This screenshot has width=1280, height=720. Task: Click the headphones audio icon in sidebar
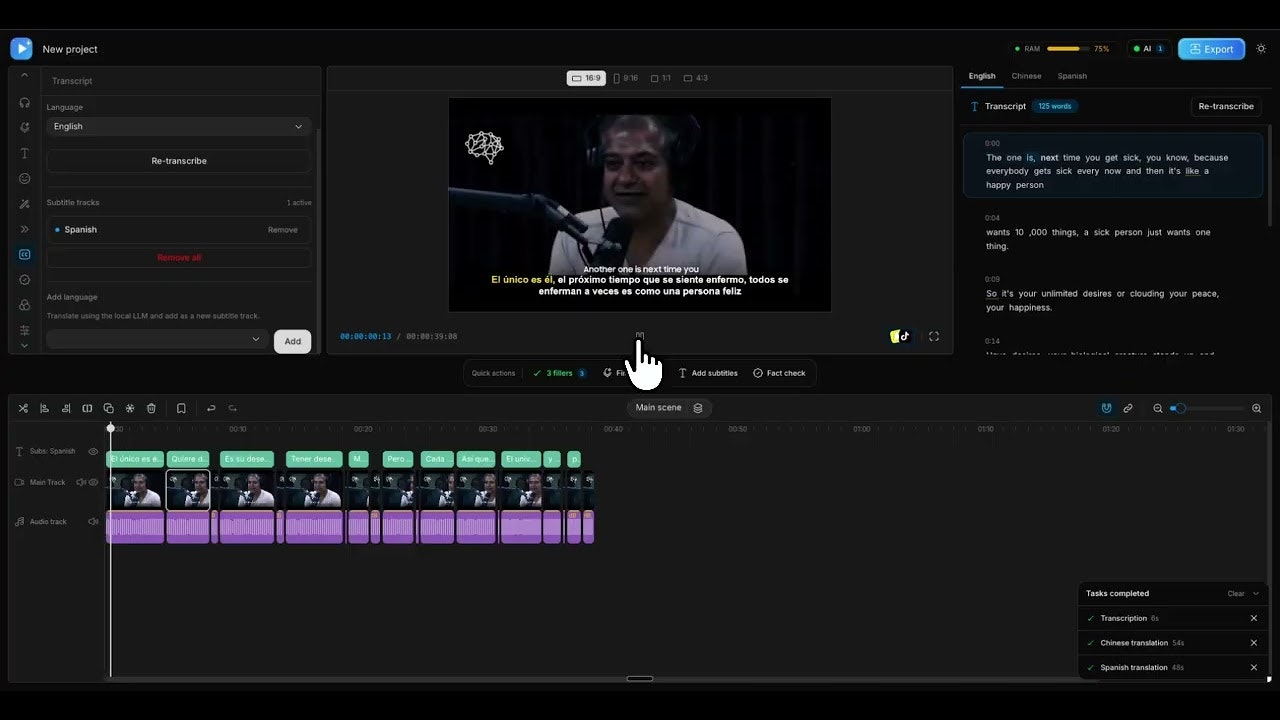24,102
